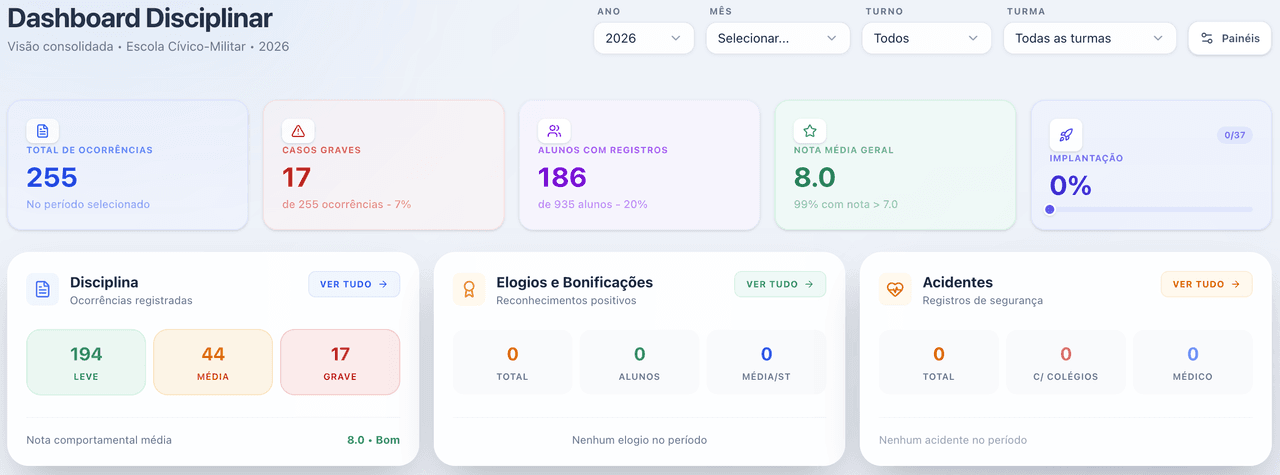Click the Média/ST tile in Elogios panel

pos(767,362)
